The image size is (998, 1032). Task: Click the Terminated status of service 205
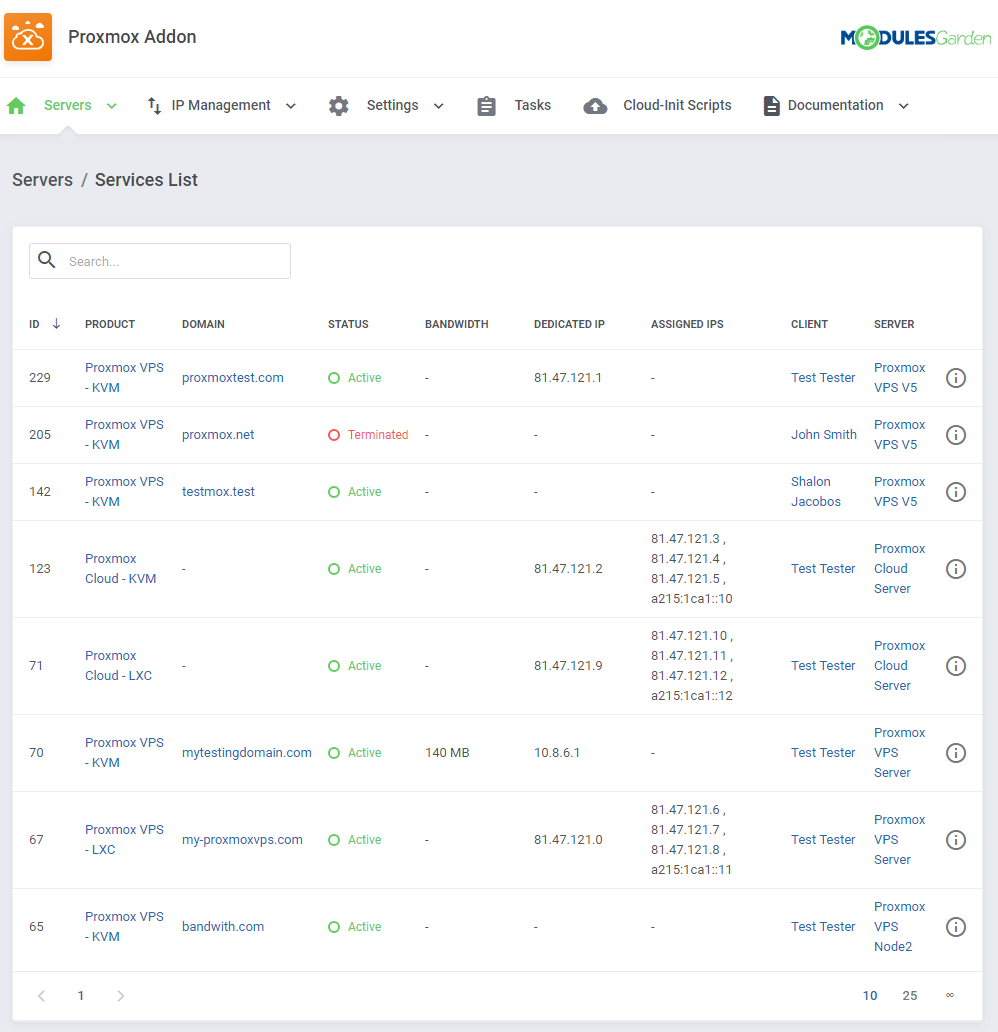tap(368, 435)
